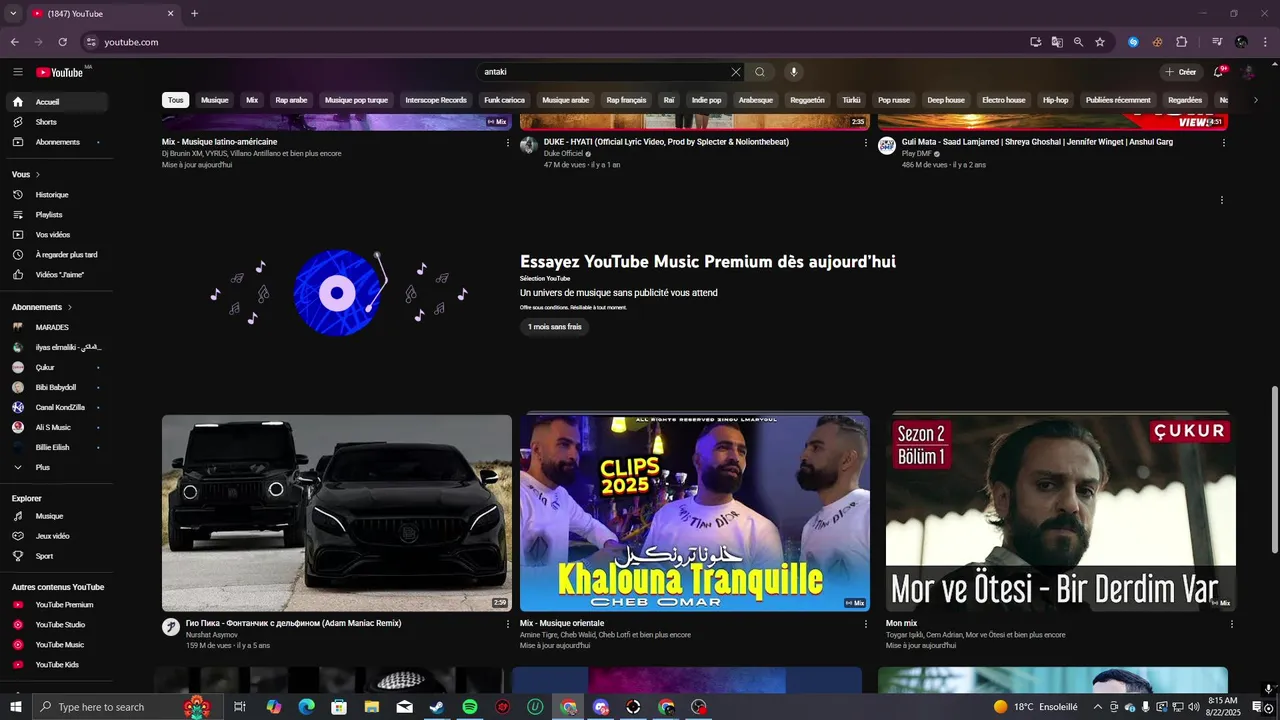Select the Publiées récemment chip
Viewport: 1280px width, 720px height.
pyautogui.click(x=1118, y=100)
